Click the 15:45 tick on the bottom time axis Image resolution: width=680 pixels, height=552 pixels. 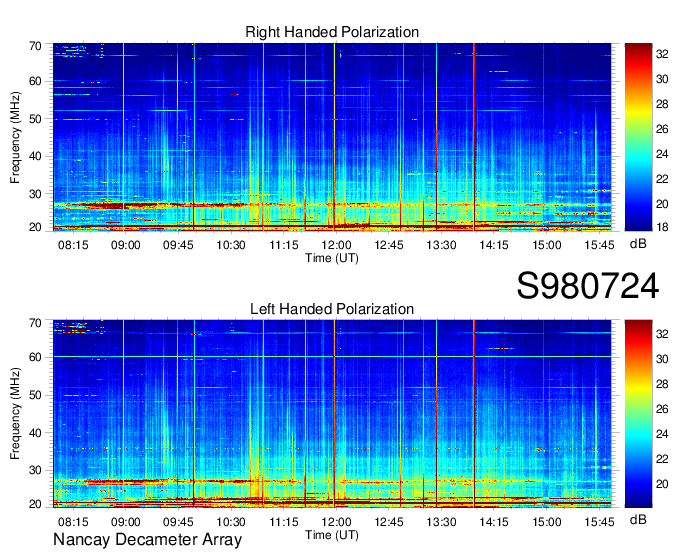(599, 522)
